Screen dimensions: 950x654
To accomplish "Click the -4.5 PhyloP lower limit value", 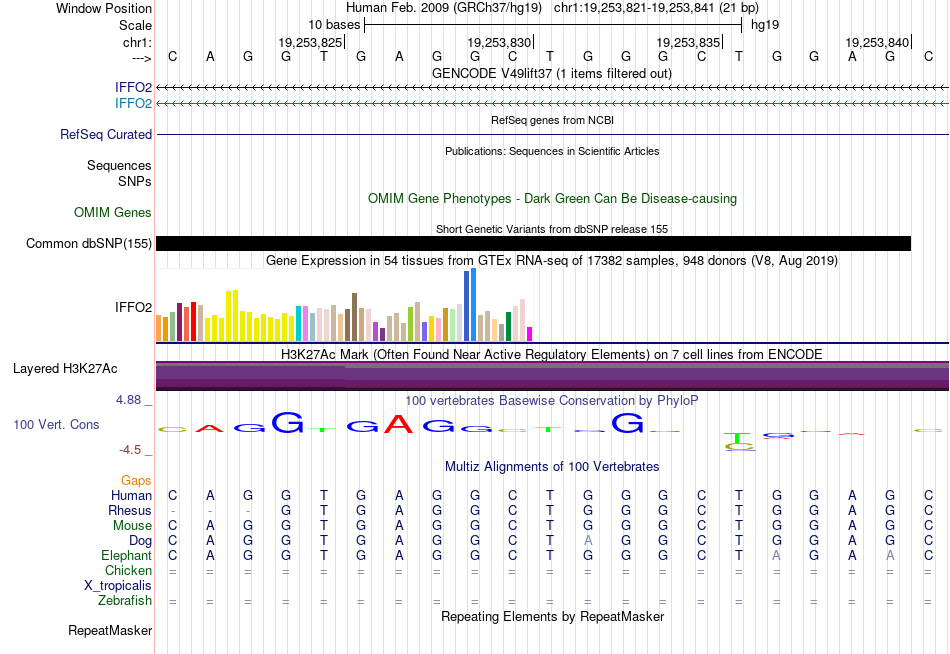I will click(130, 450).
